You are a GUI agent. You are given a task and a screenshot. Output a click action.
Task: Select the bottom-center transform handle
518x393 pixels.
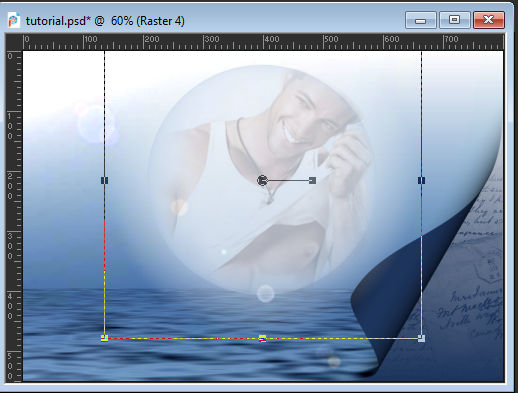(263, 339)
